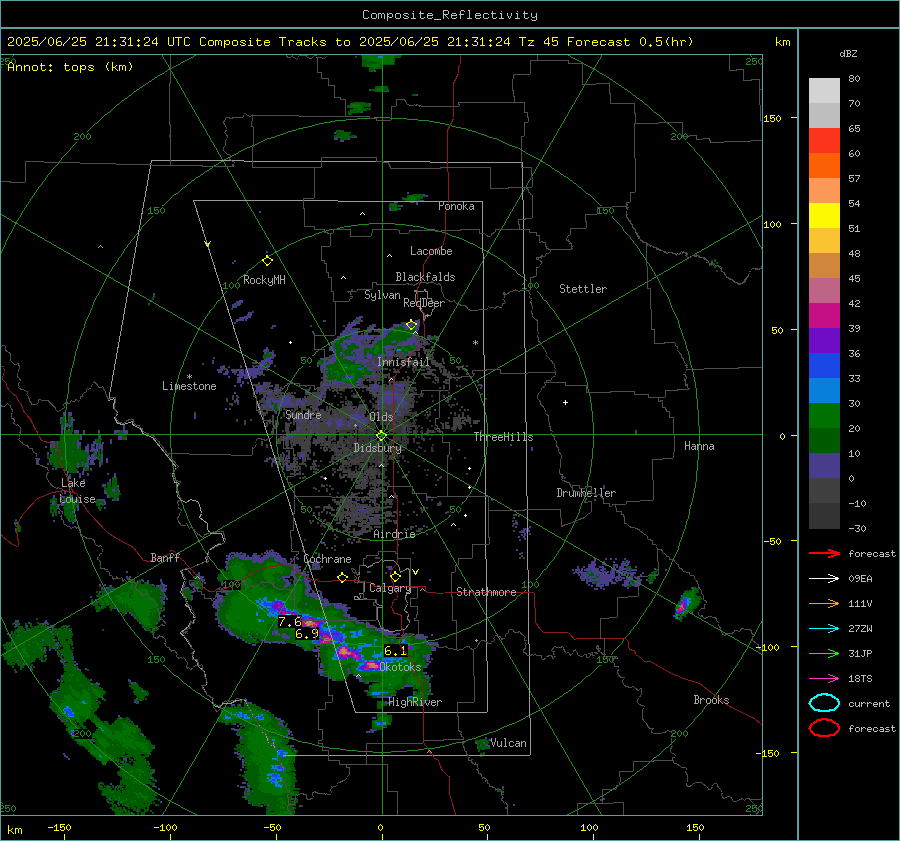
Task: Click the Brooks city label
Action: coord(711,700)
